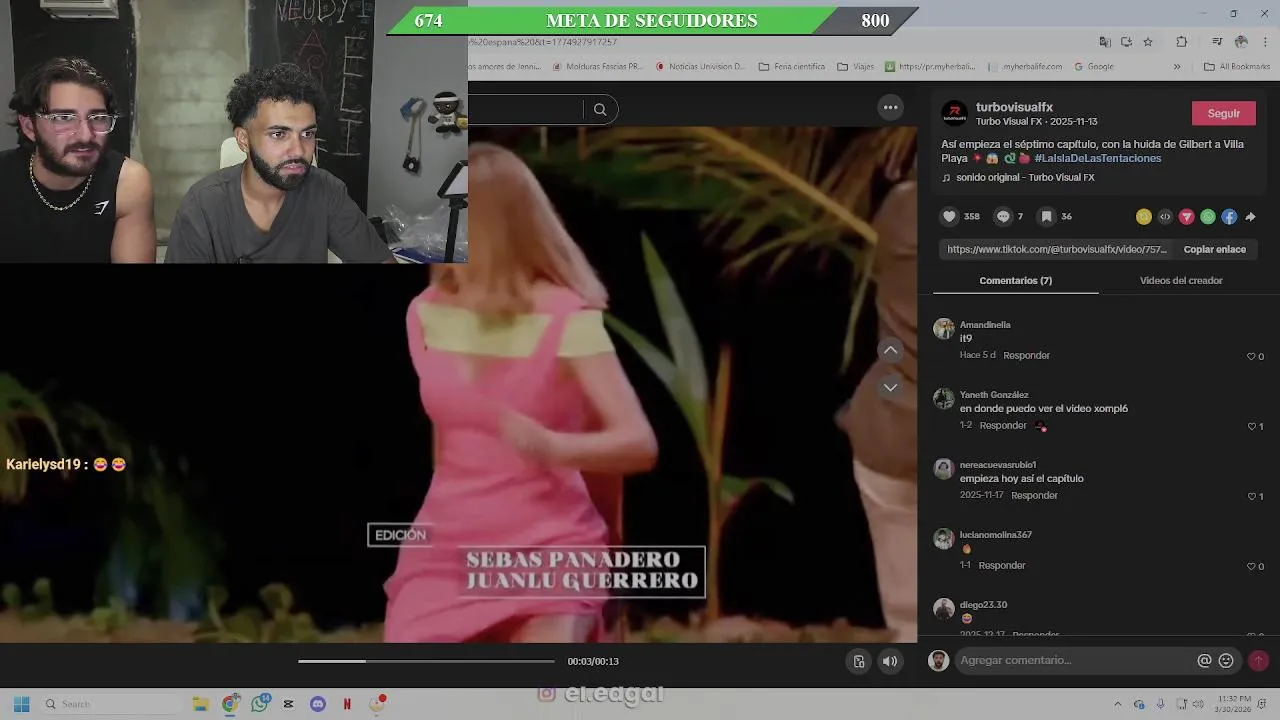Click the sonido original music note icon

pyautogui.click(x=947, y=178)
